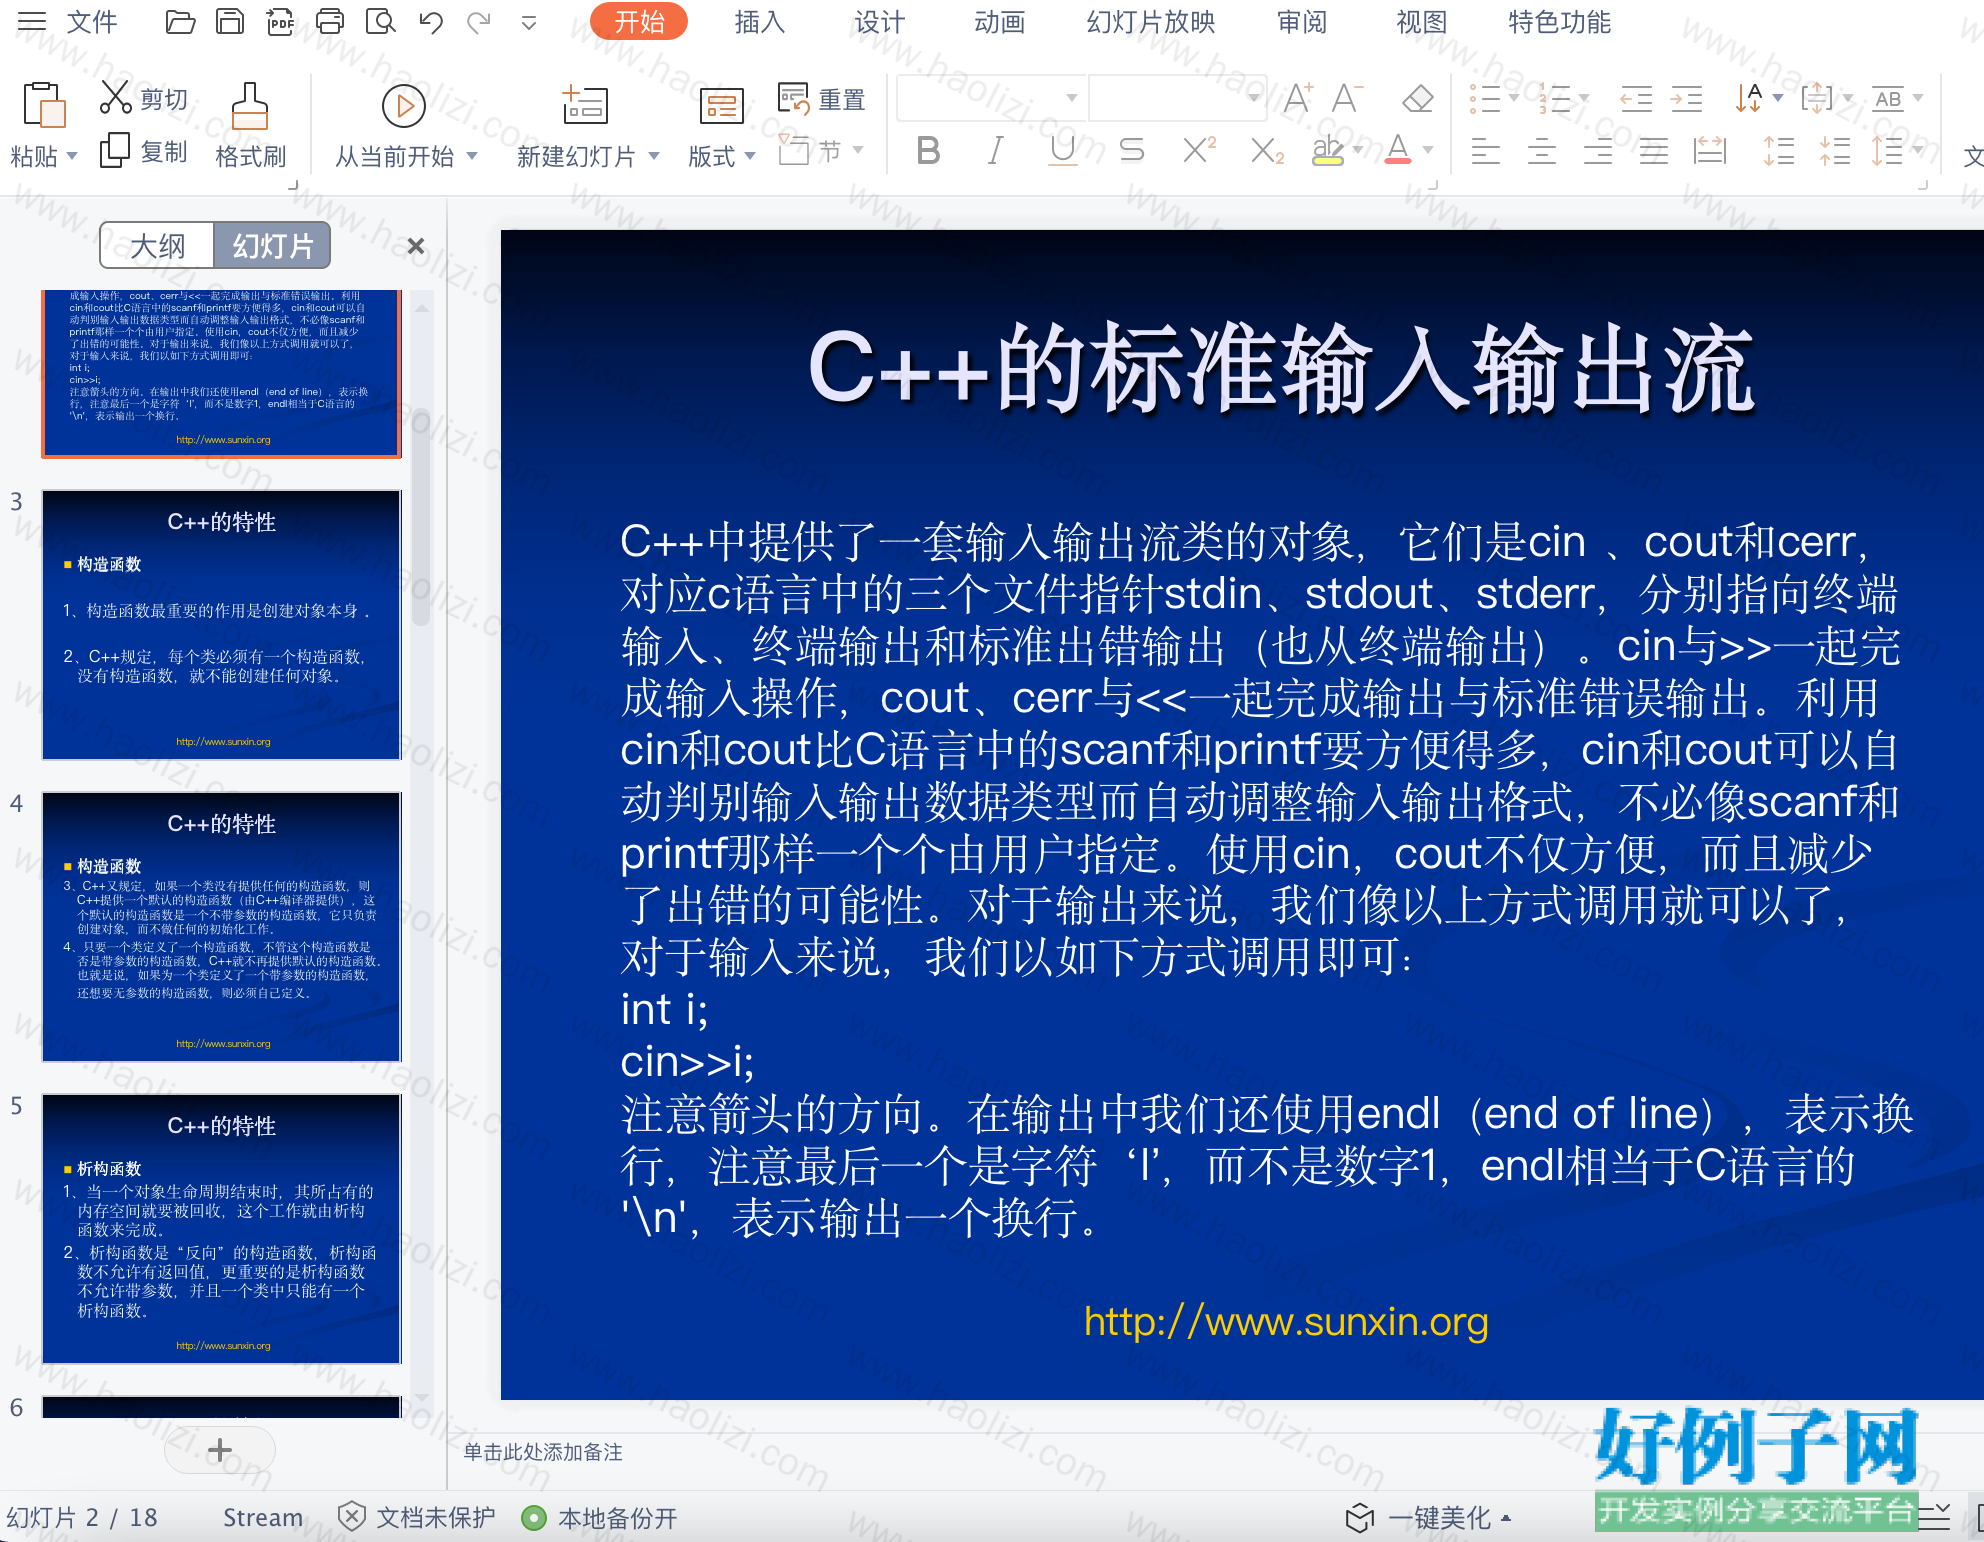Redo the action
The height and width of the screenshot is (1542, 1984).
(479, 21)
